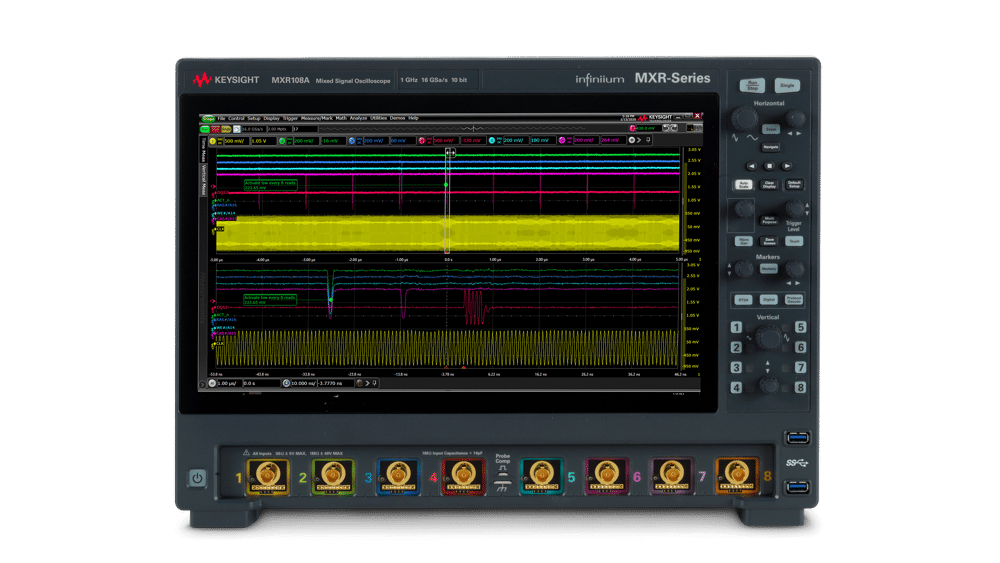Click the green Scope logo button
1000x563 pixels.
pyautogui.click(x=209, y=119)
